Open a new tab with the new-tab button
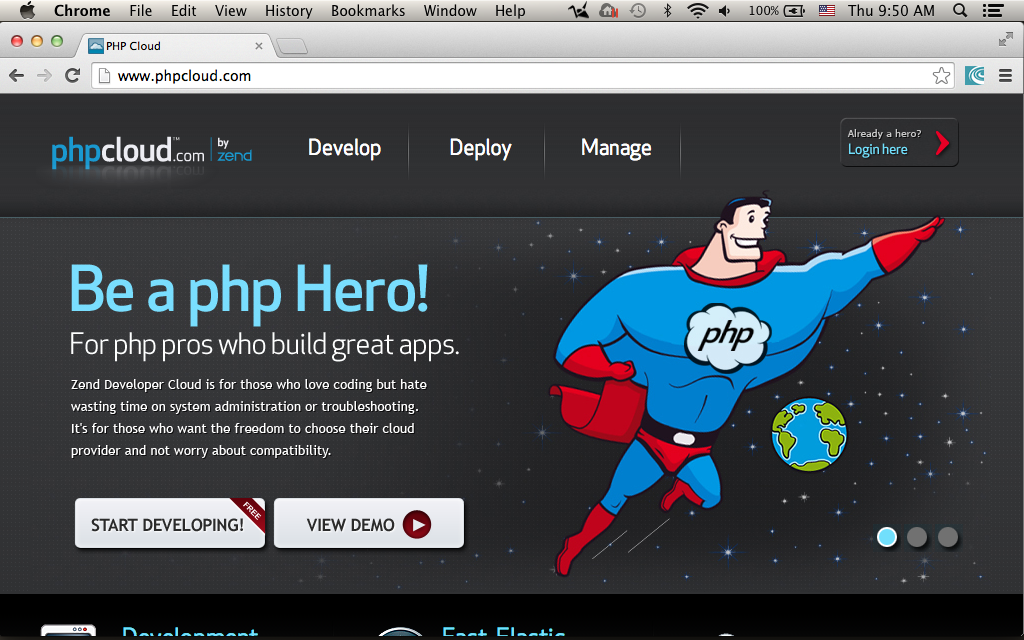The width and height of the screenshot is (1024, 640). 292,46
